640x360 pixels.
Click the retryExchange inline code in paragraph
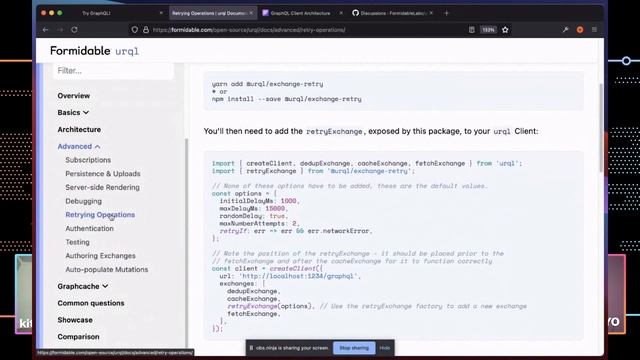[x=334, y=131]
